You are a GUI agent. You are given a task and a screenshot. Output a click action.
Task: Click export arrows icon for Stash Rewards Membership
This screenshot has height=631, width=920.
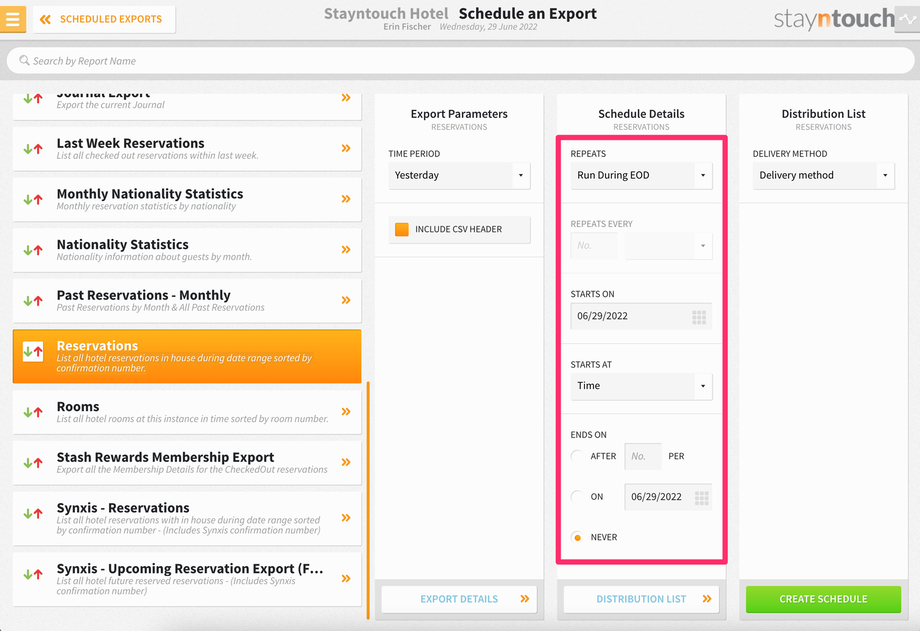pyautogui.click(x=33, y=463)
